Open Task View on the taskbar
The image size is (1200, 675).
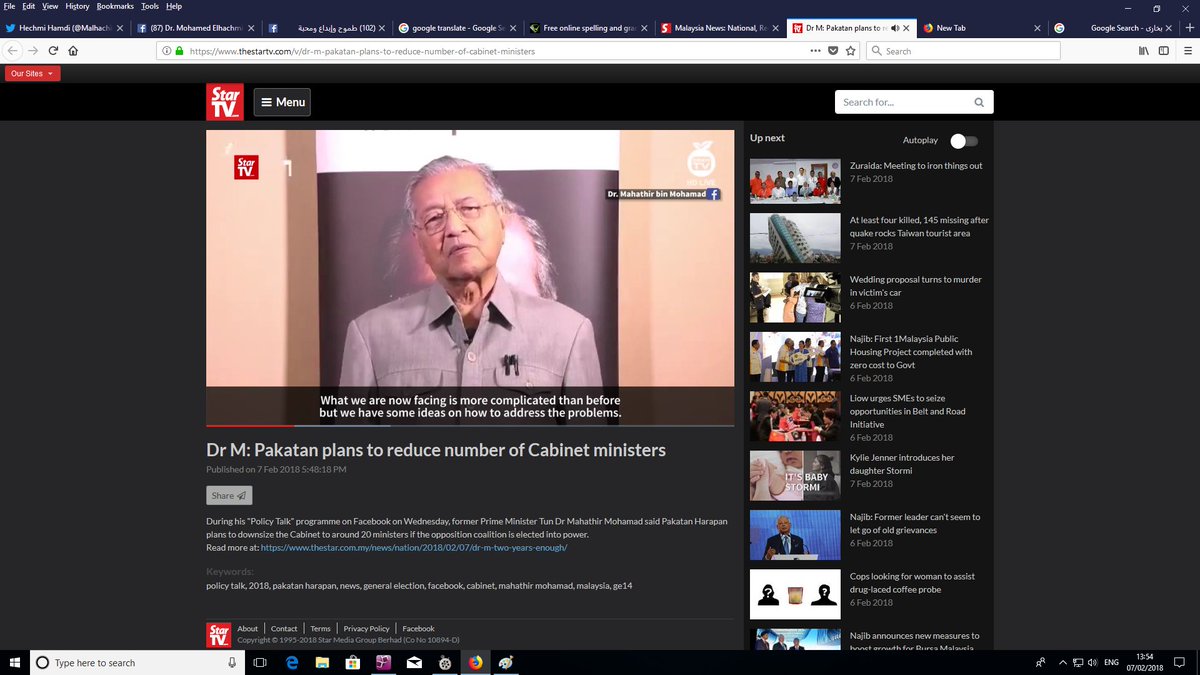pos(259,662)
